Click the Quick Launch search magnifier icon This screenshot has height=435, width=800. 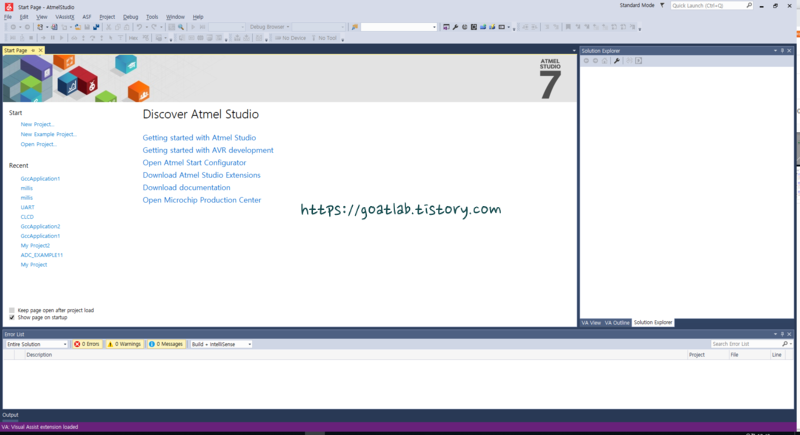(x=749, y=5)
